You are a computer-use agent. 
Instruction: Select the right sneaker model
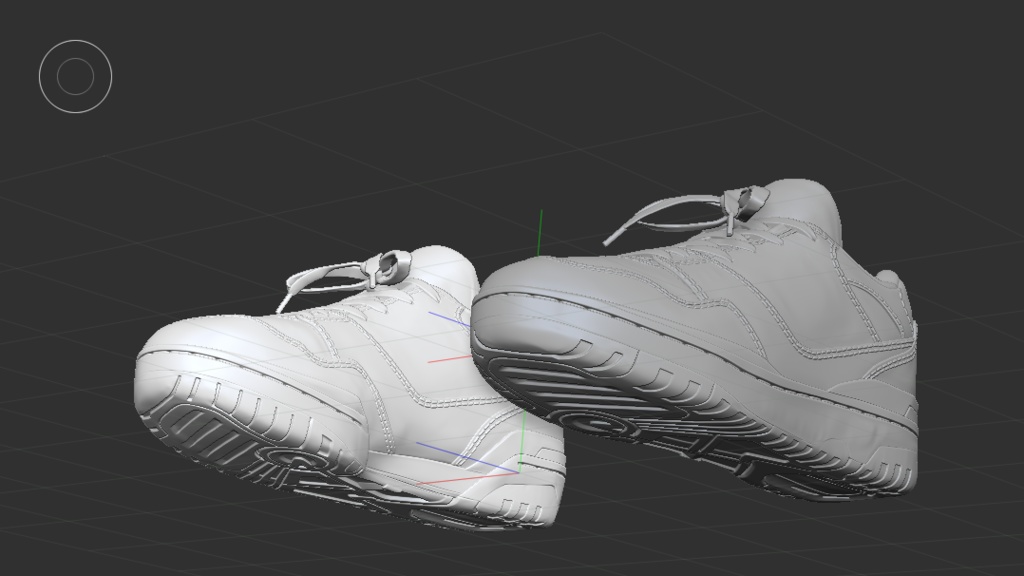click(x=694, y=340)
